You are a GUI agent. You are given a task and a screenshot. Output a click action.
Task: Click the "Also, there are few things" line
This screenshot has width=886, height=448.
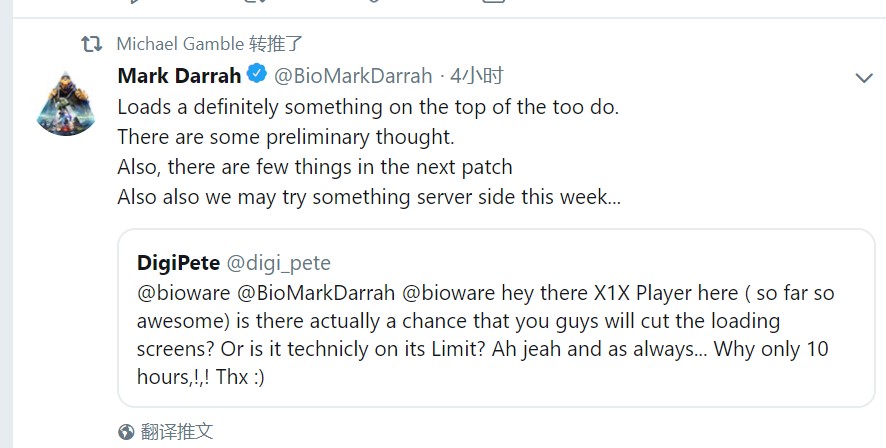pos(314,167)
